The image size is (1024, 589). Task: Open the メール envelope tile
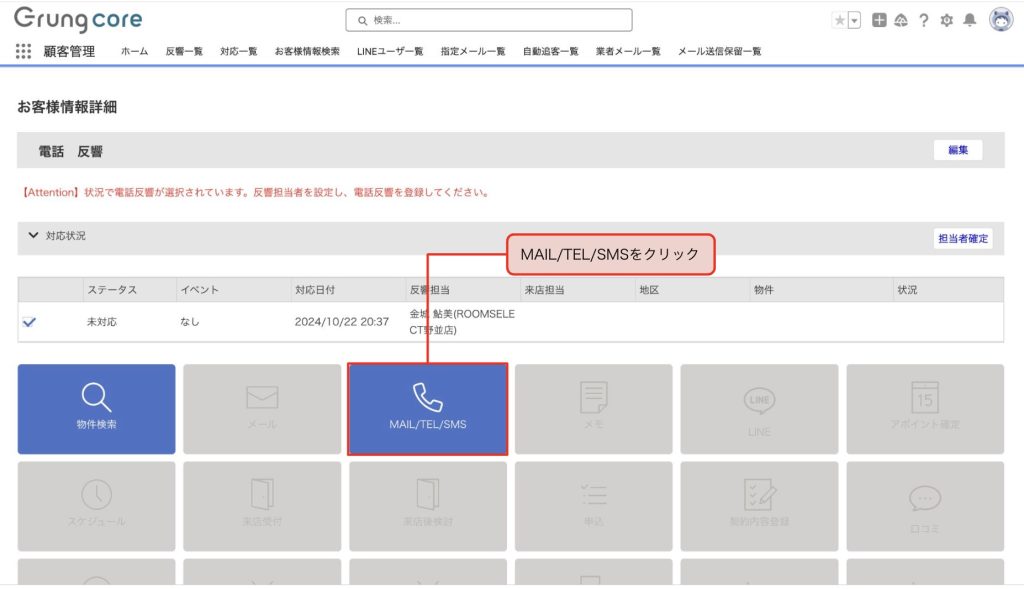[x=262, y=409]
